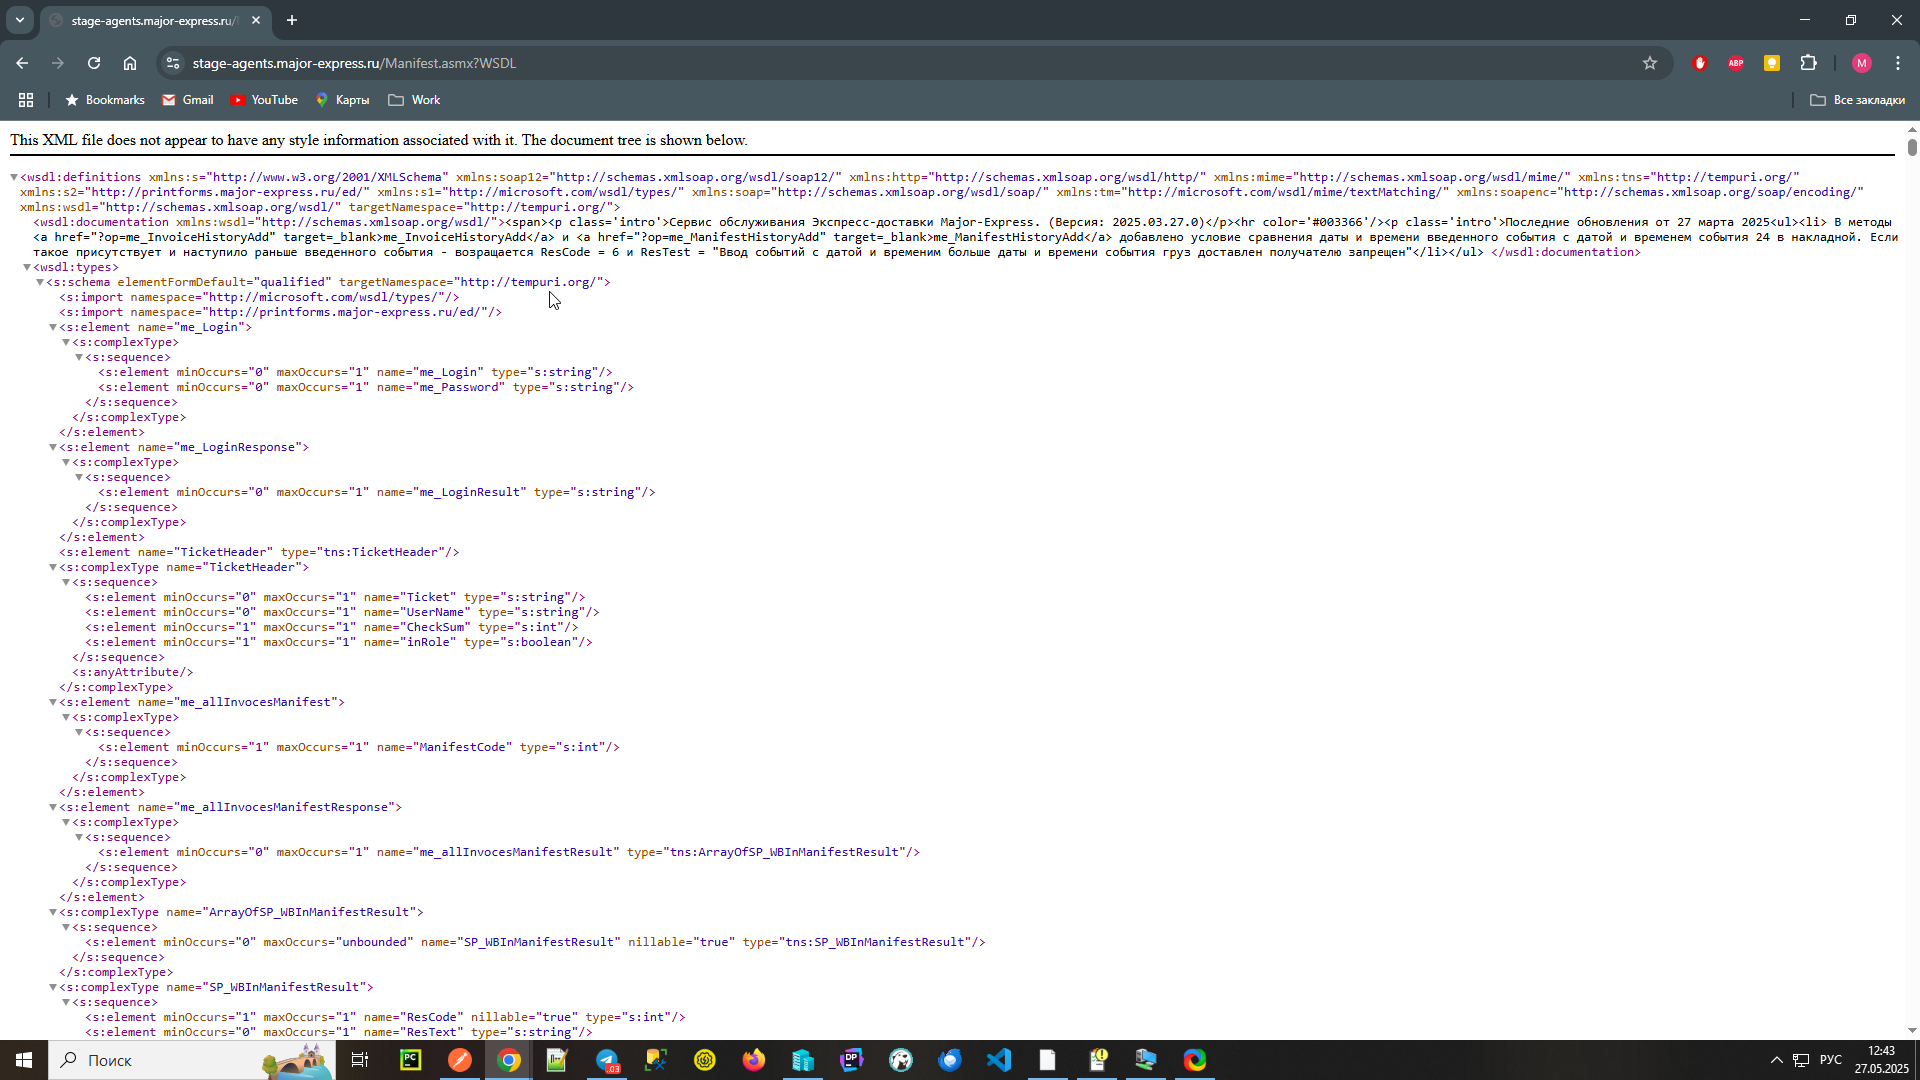
Task: Click the Поиск taskbar search box
Action: click(192, 1060)
